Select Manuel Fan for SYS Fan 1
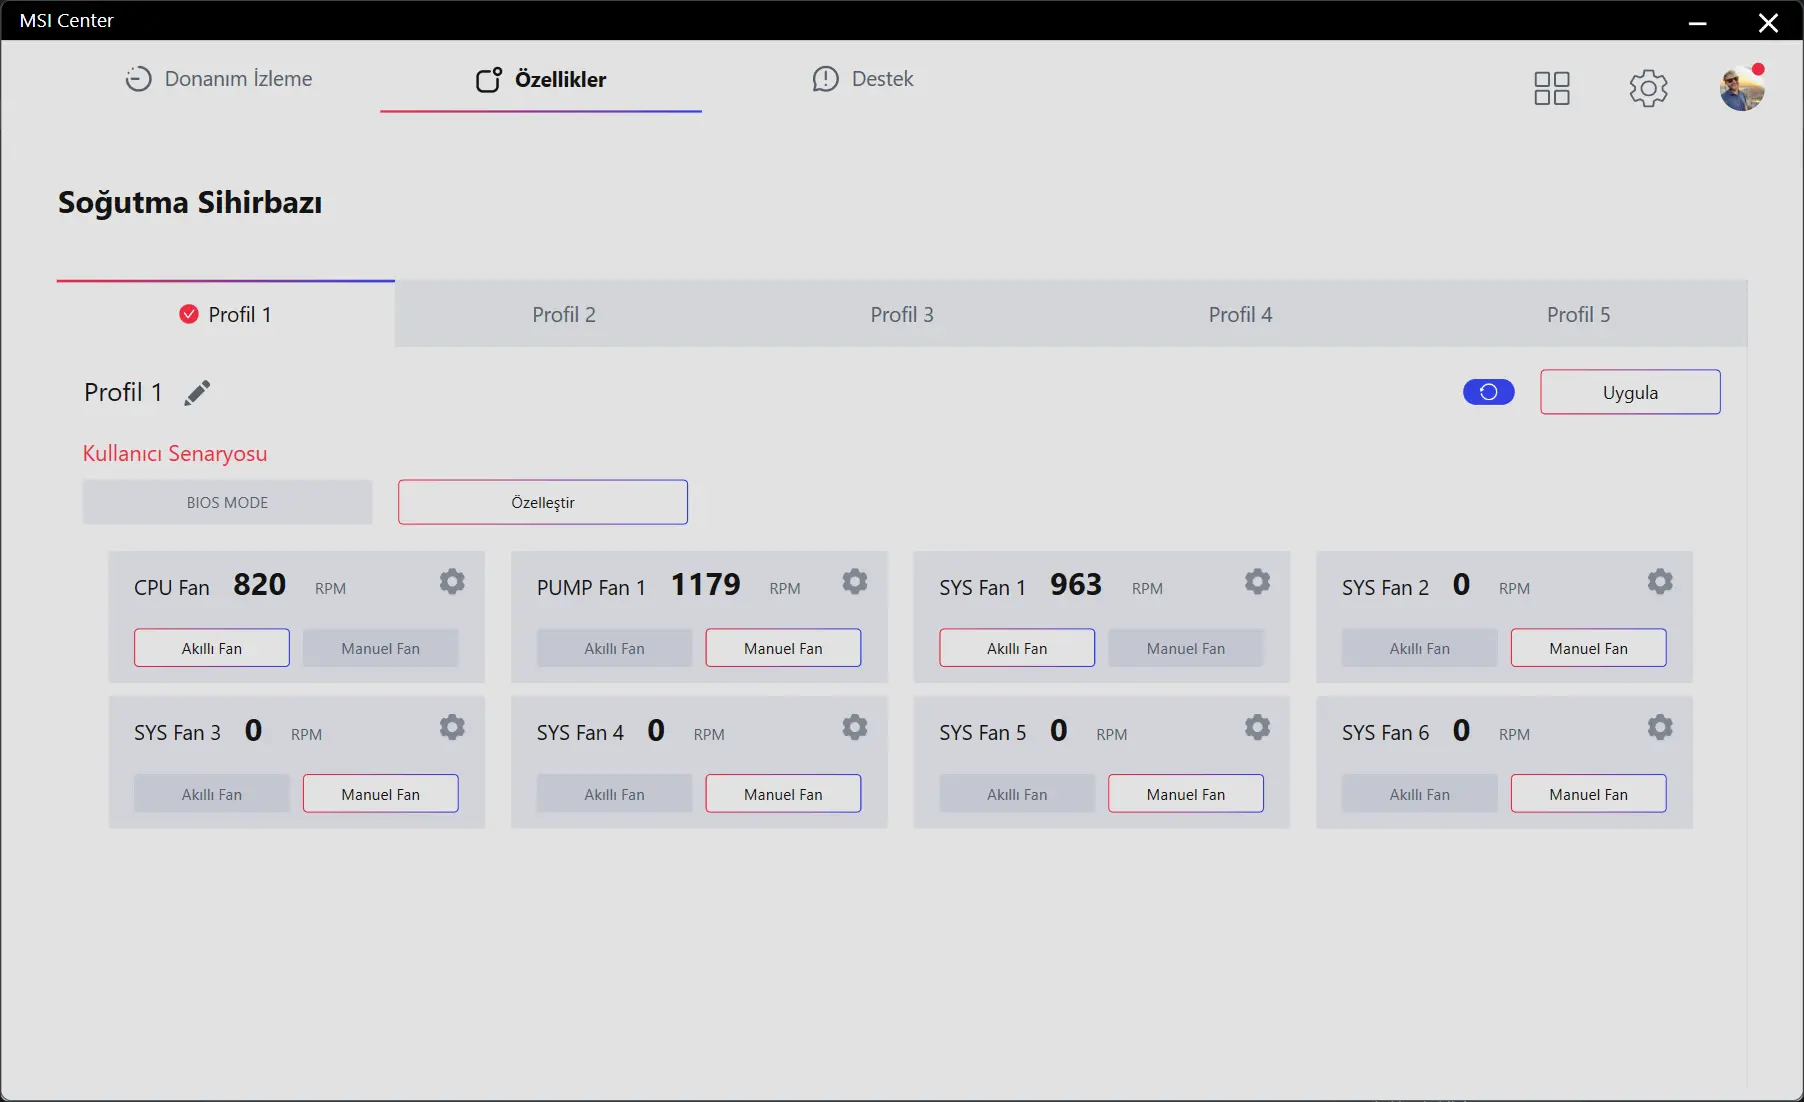This screenshot has height=1102, width=1804. pyautogui.click(x=1186, y=648)
